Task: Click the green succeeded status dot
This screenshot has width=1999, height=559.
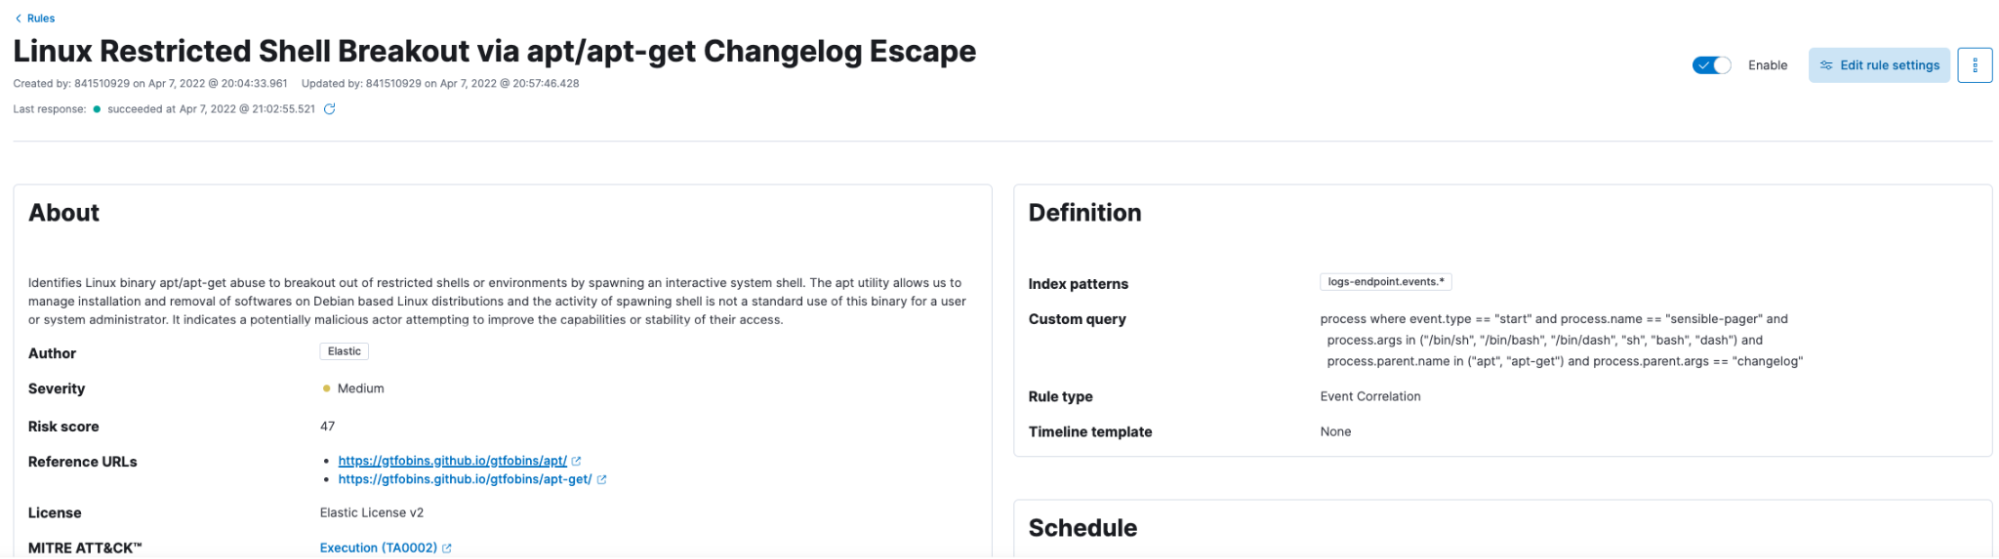Action: tap(97, 109)
